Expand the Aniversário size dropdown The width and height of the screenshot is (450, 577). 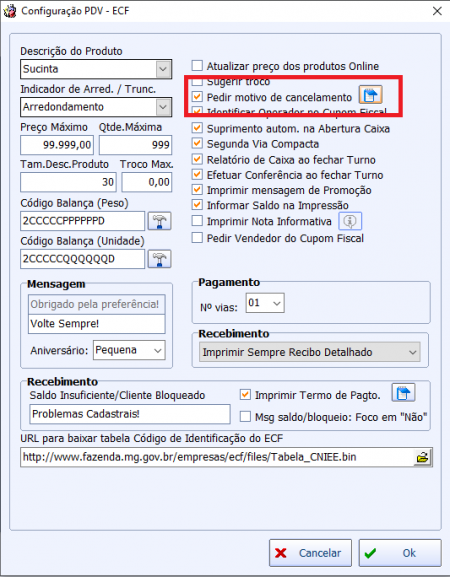tap(129, 350)
